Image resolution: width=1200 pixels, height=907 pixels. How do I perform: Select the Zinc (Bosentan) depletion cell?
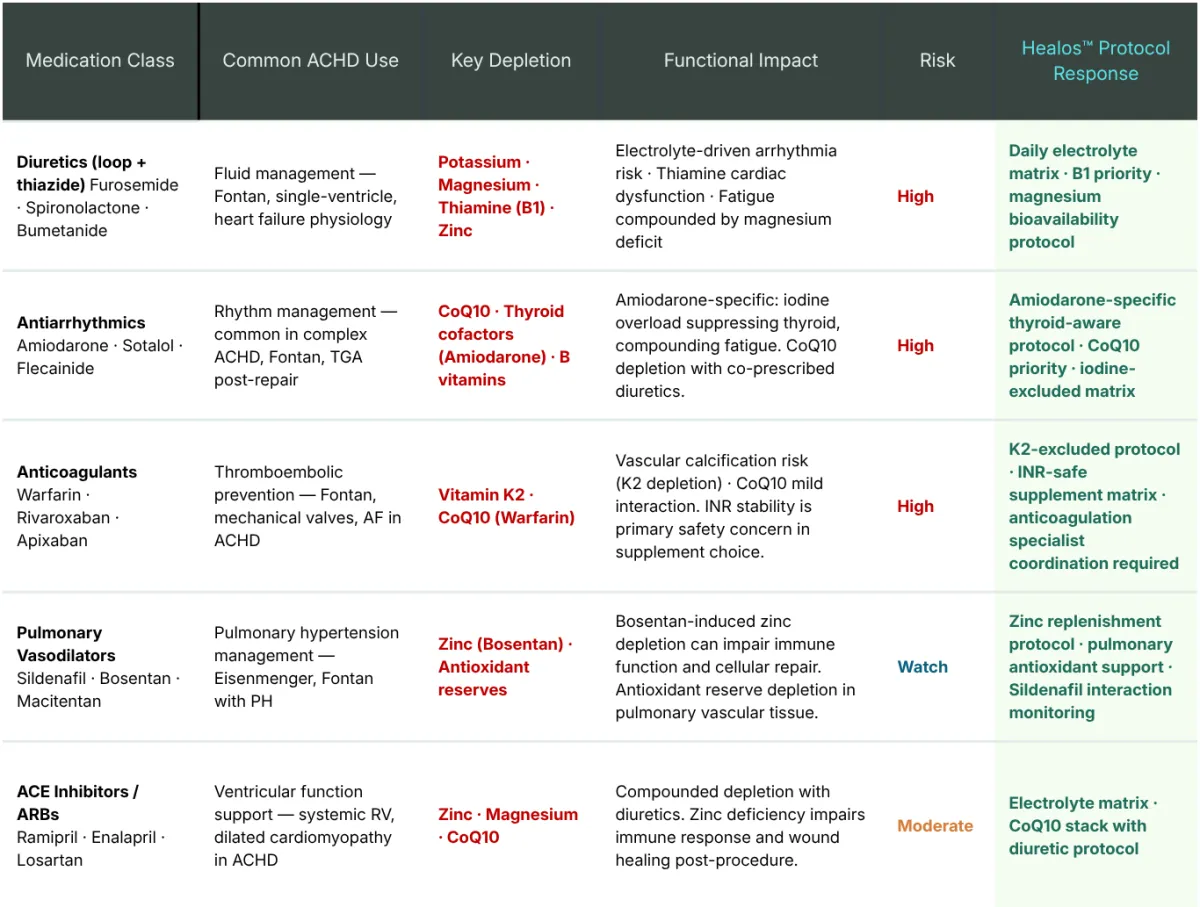[505, 667]
